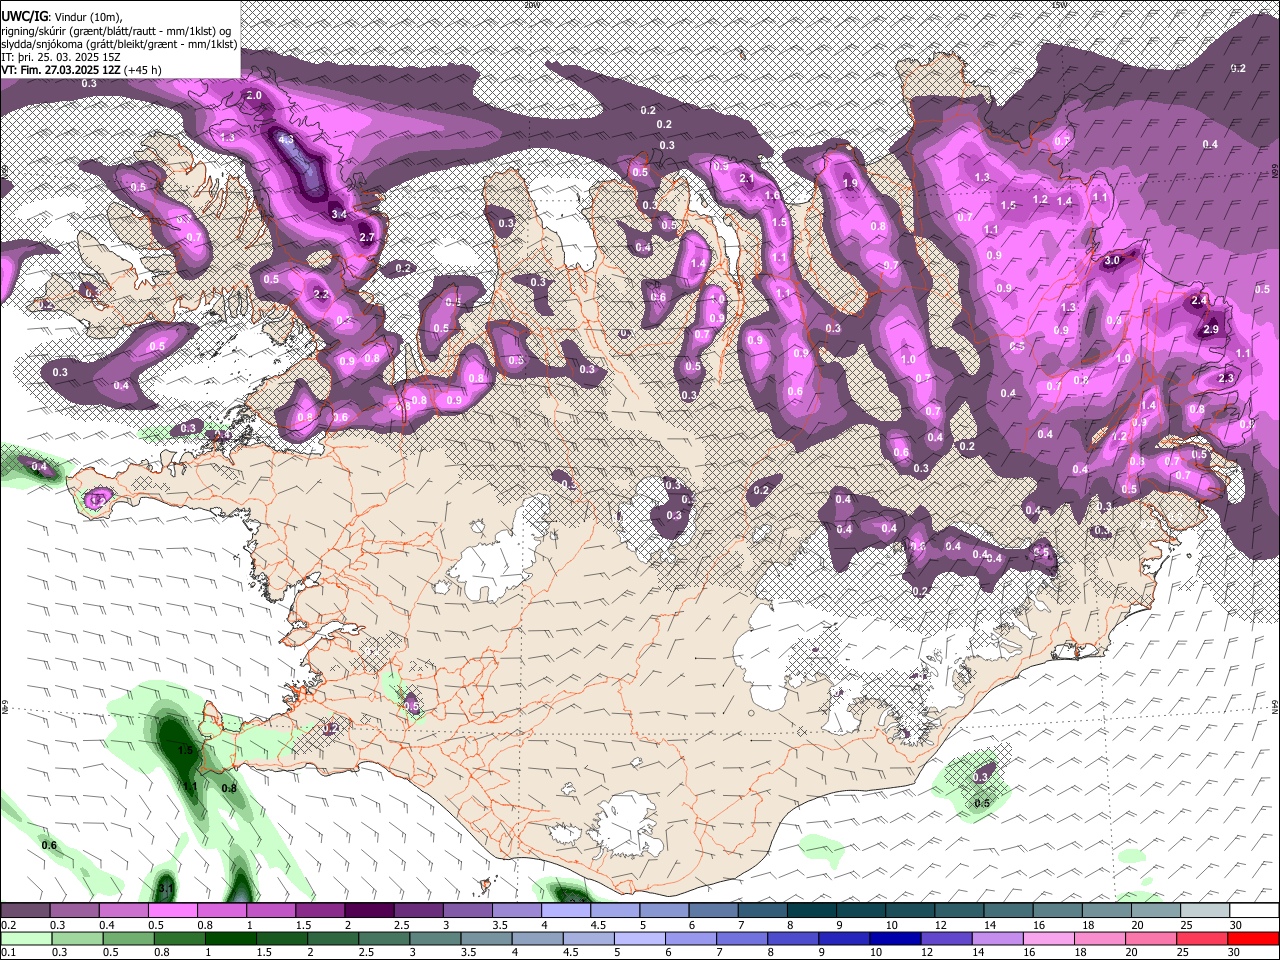Click the 'Vindur (10m)' header text
1280x960 pixels.
[86, 16]
